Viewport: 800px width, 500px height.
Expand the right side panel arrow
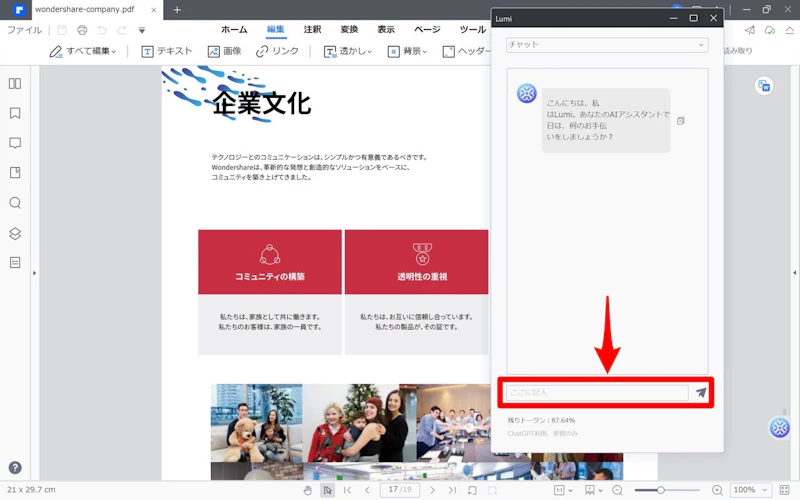[x=794, y=273]
